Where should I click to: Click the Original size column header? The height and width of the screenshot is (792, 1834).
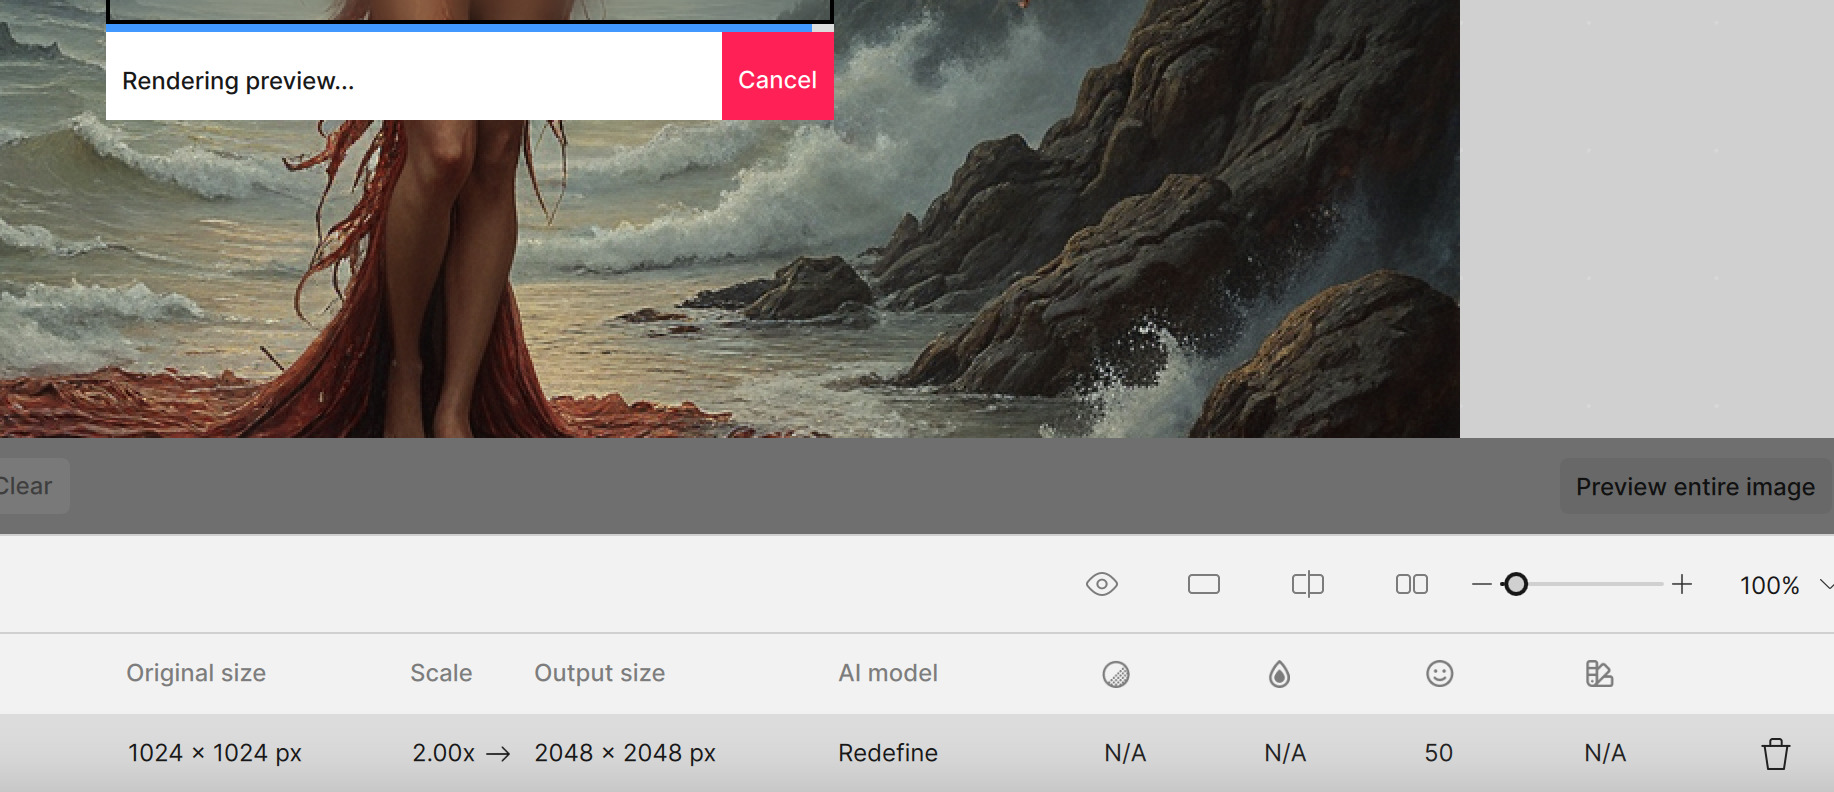click(196, 673)
